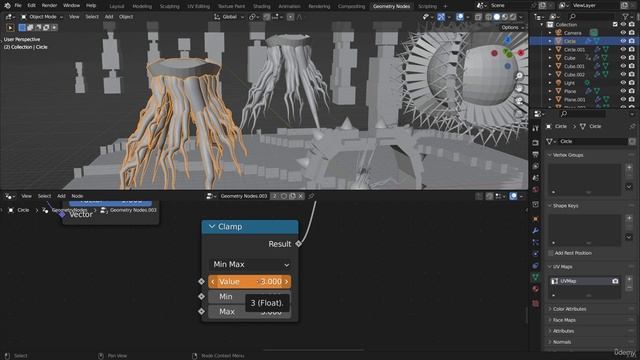This screenshot has height=360, width=640.
Task: Open the viewport Options dropdown
Action: pyautogui.click(x=512, y=27)
